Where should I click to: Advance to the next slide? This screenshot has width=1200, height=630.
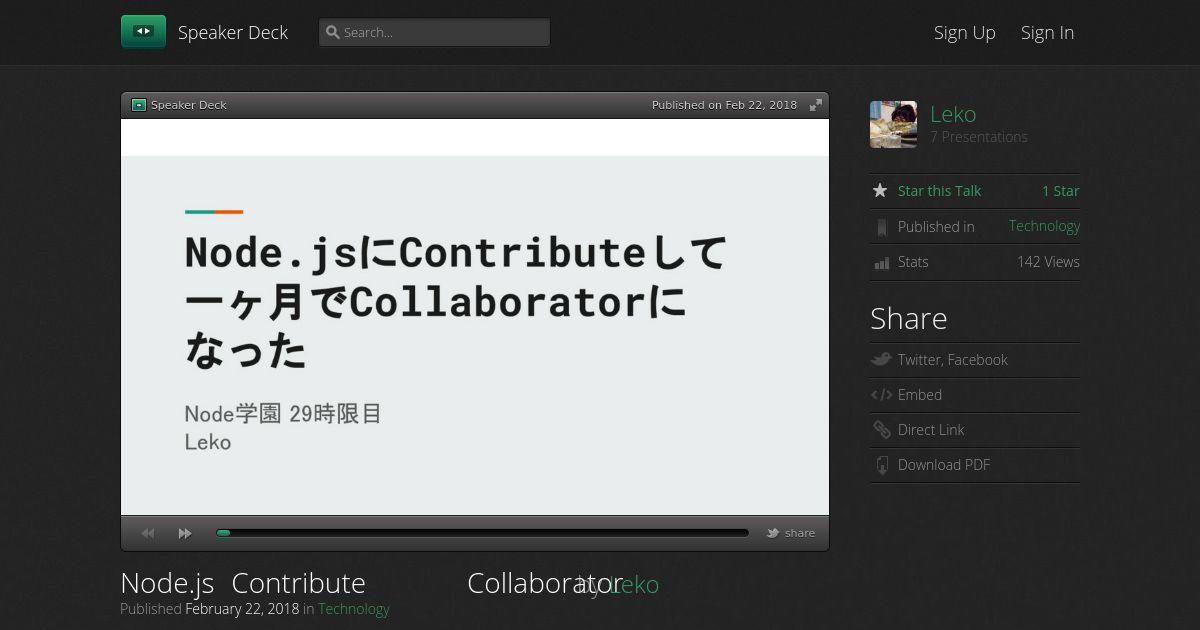(x=185, y=533)
